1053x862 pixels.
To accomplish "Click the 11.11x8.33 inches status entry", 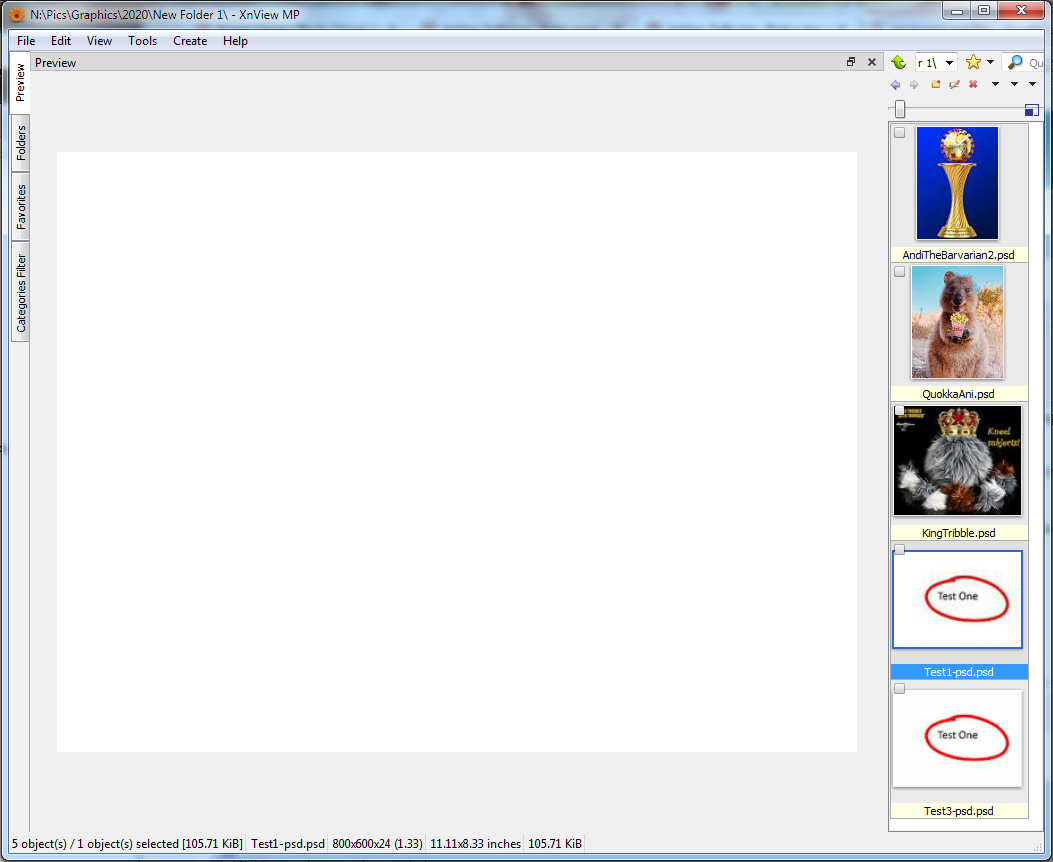I will (475, 844).
